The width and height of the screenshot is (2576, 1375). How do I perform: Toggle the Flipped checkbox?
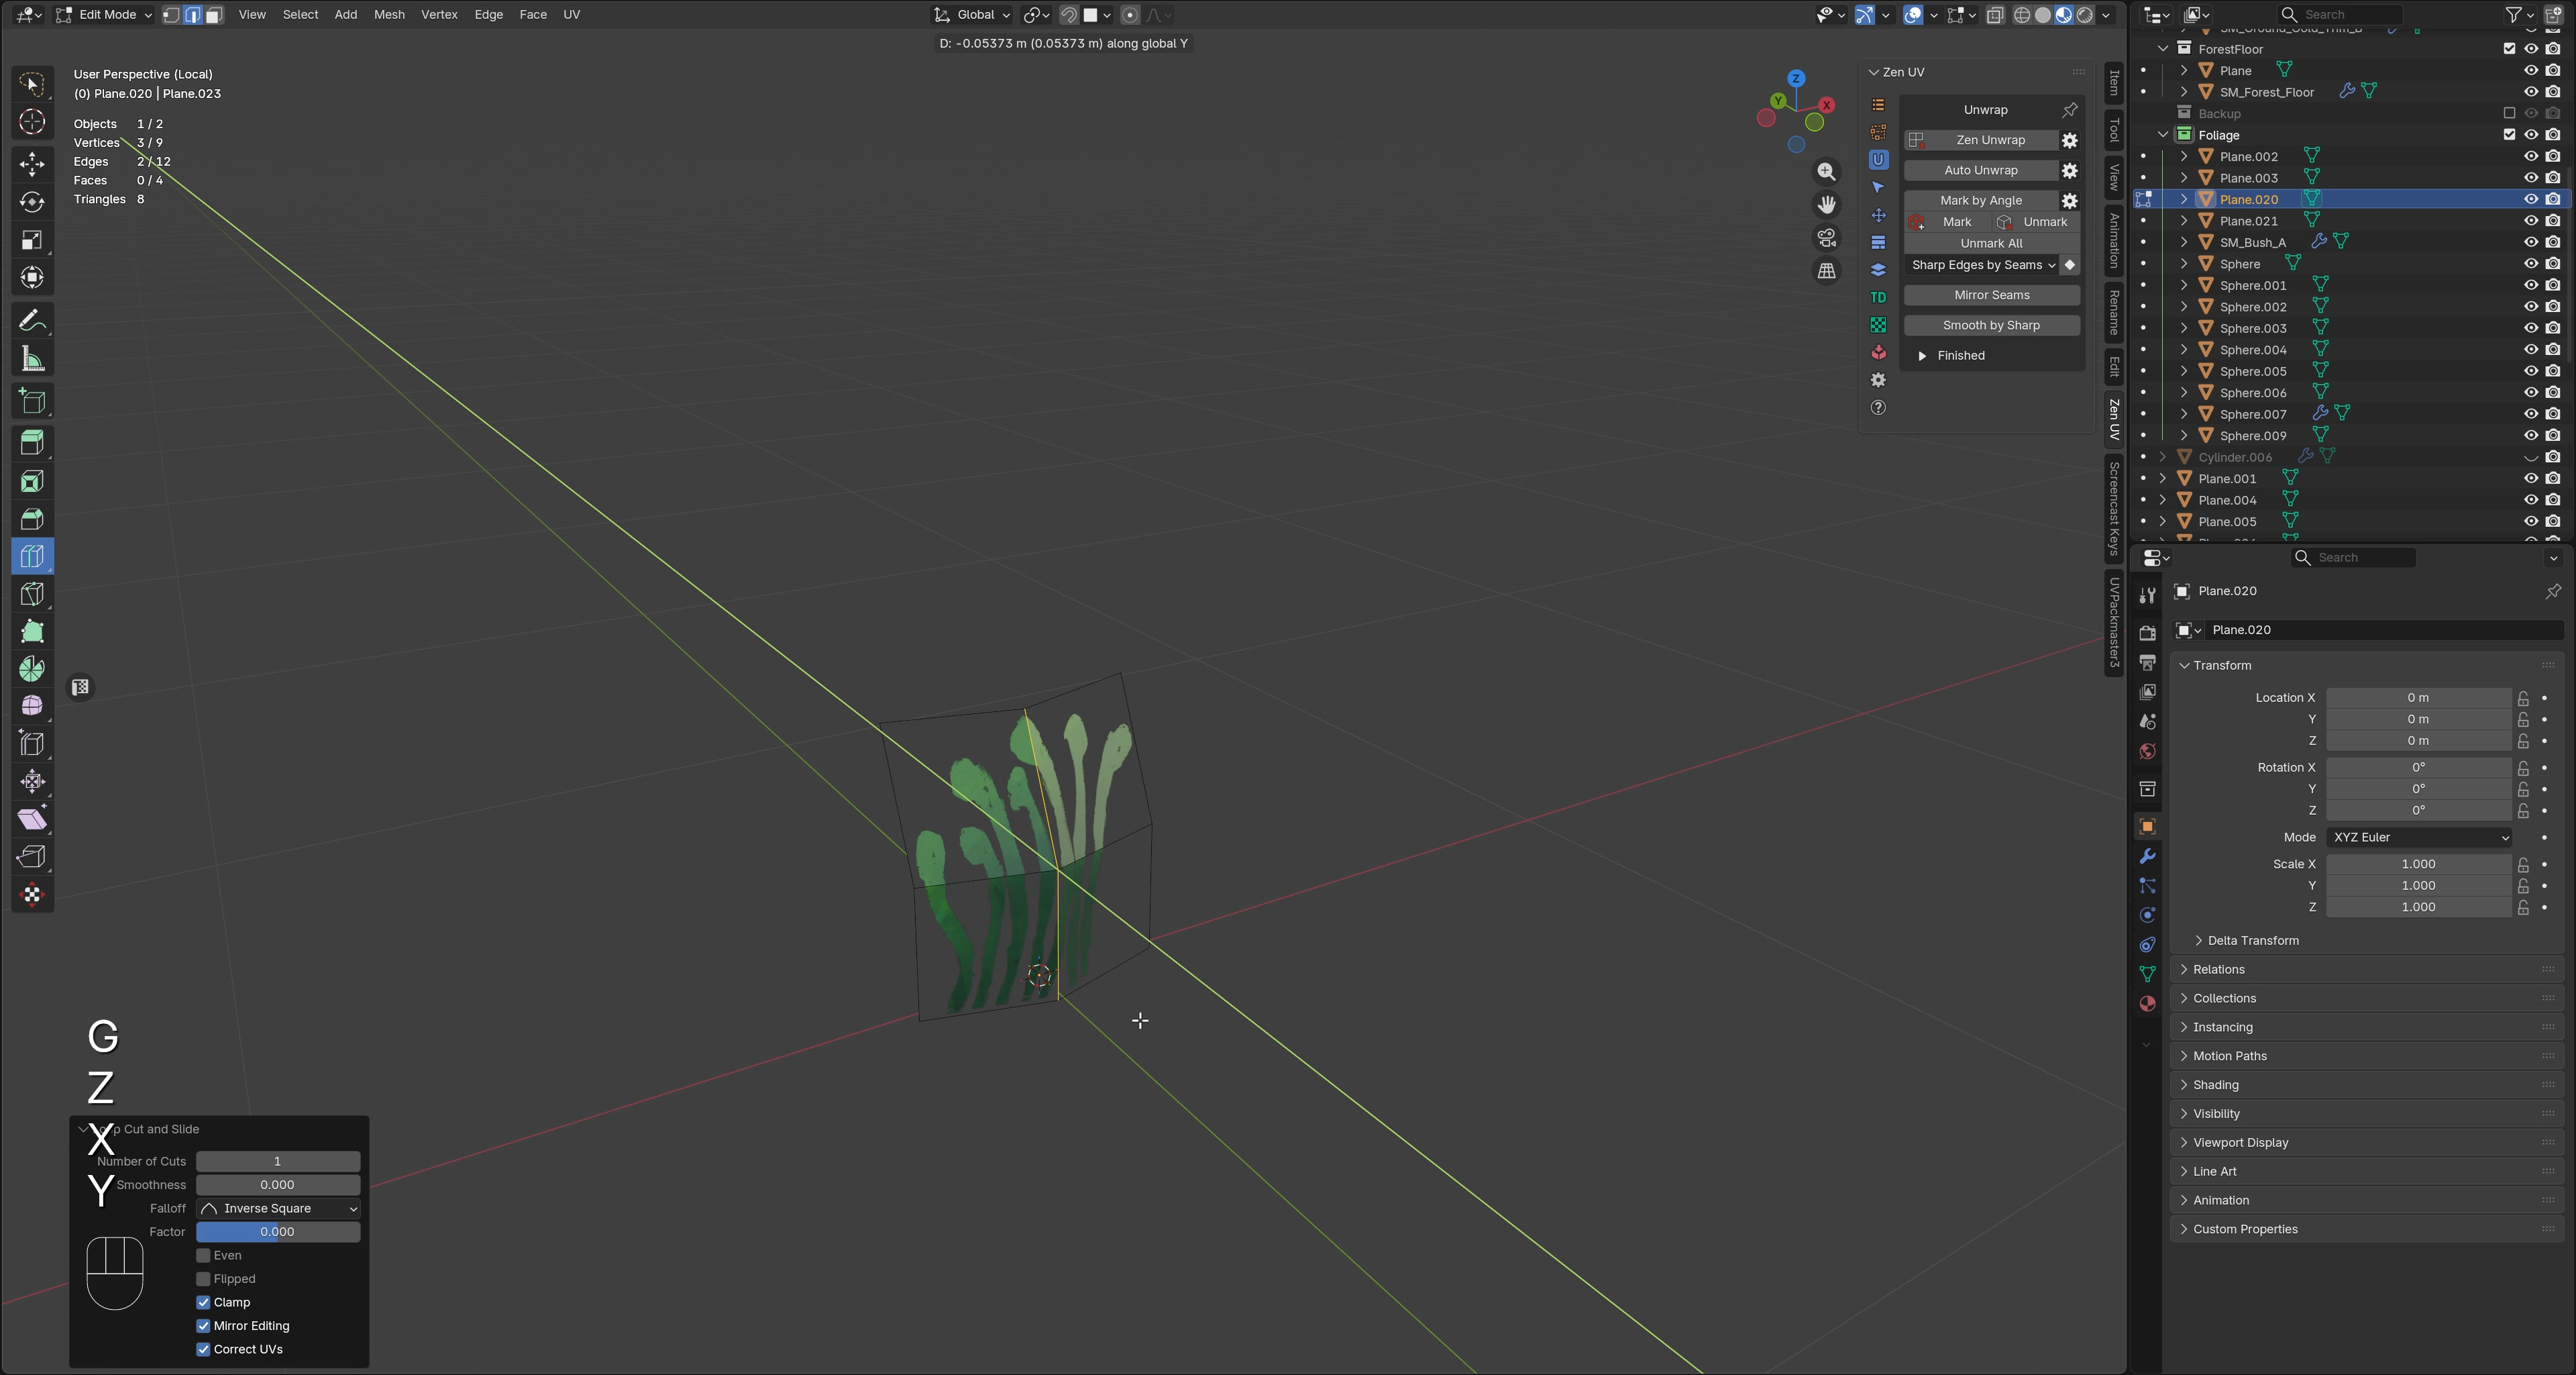pos(203,1279)
